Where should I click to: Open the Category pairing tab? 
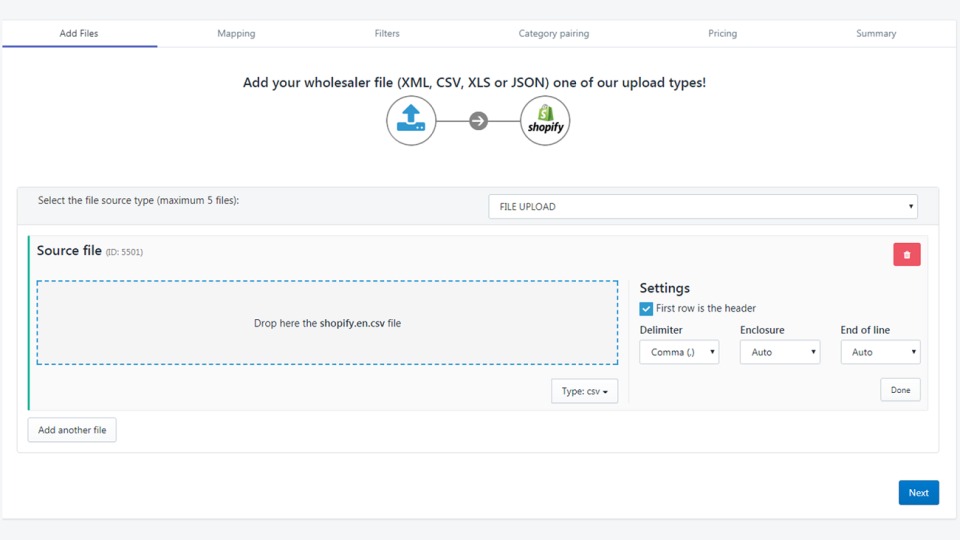click(x=553, y=33)
